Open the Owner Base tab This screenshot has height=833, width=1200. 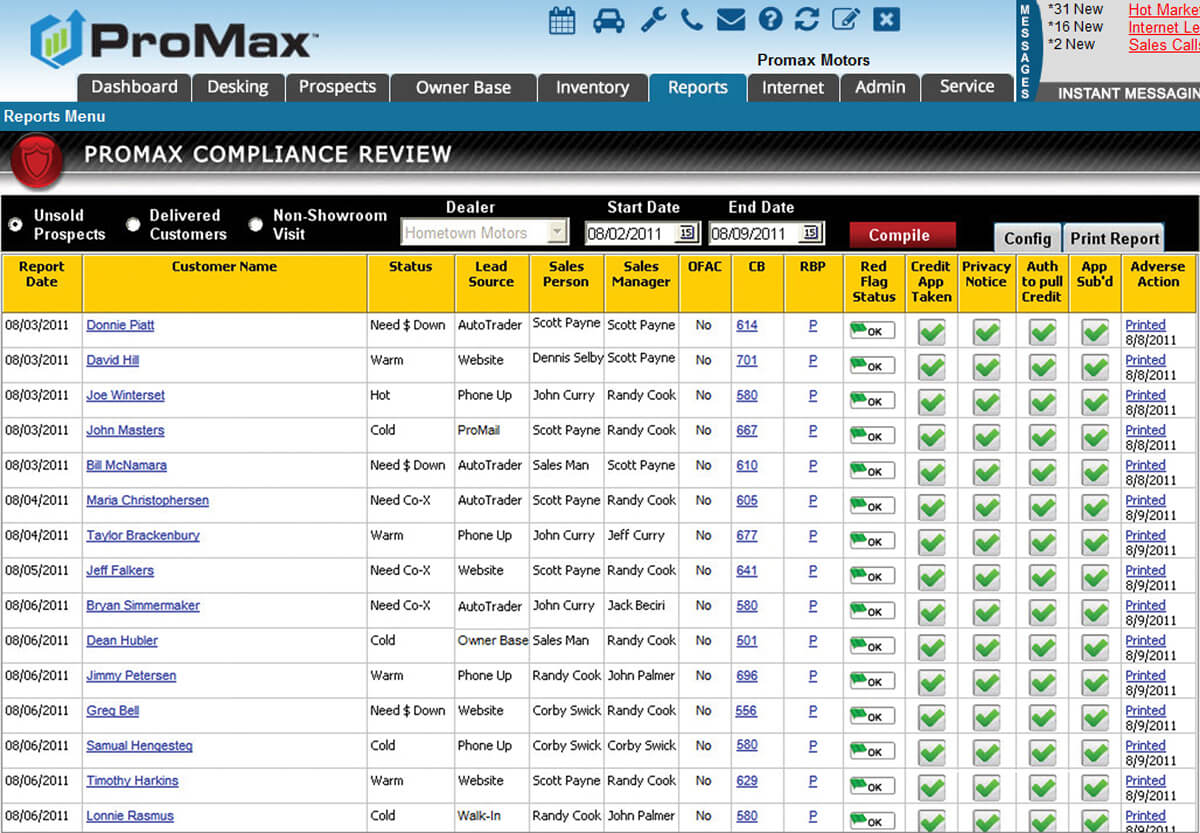[x=463, y=88]
